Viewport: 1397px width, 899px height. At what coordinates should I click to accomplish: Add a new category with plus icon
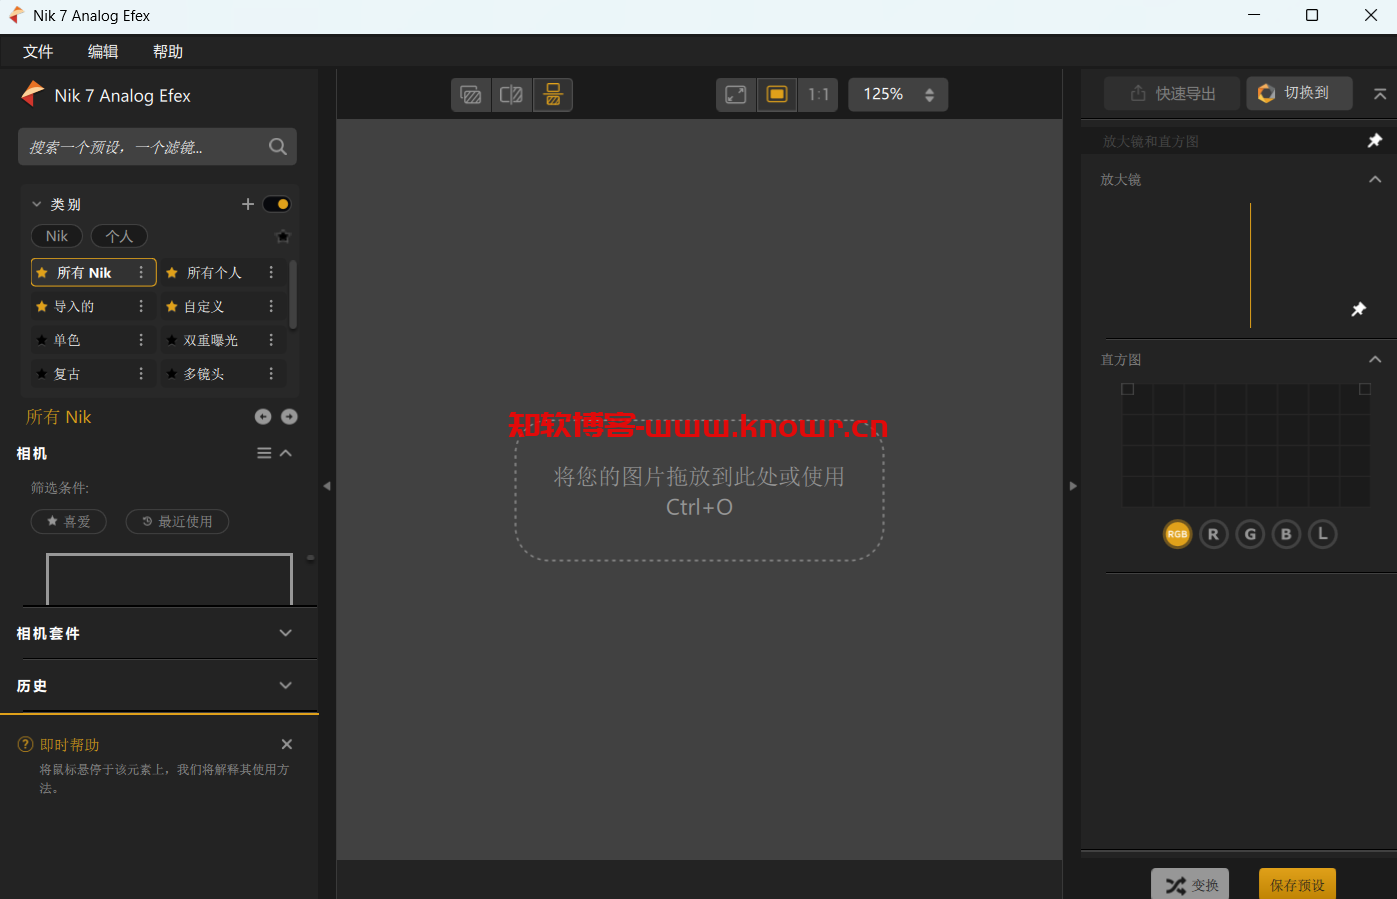click(x=248, y=204)
